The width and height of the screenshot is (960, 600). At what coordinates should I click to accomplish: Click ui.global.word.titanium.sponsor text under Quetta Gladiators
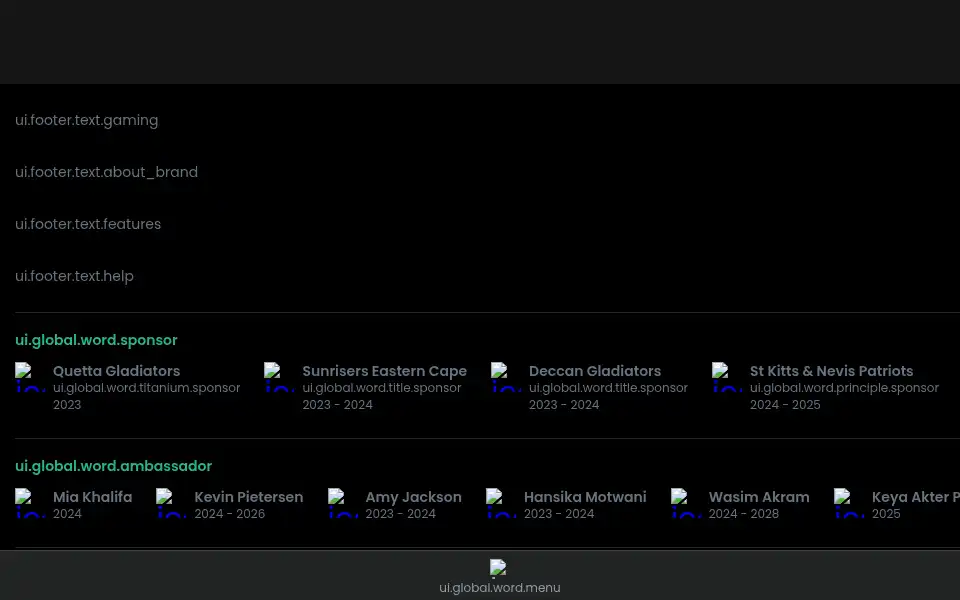click(x=146, y=388)
